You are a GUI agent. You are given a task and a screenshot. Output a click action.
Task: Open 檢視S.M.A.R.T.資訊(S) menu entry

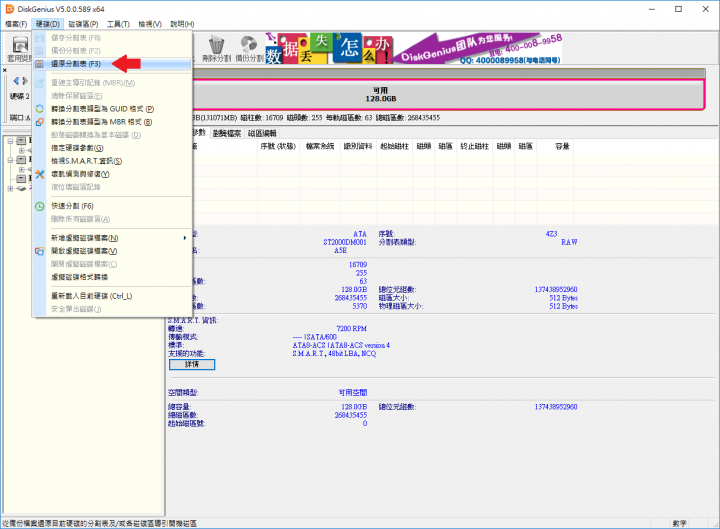(112, 161)
